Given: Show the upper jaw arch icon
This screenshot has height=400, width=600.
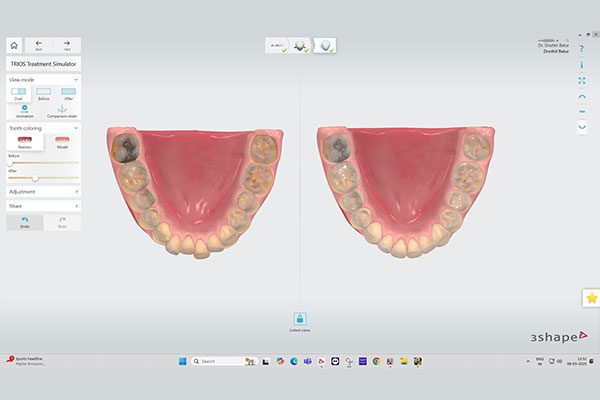Looking at the screenshot, I should click(x=582, y=97).
